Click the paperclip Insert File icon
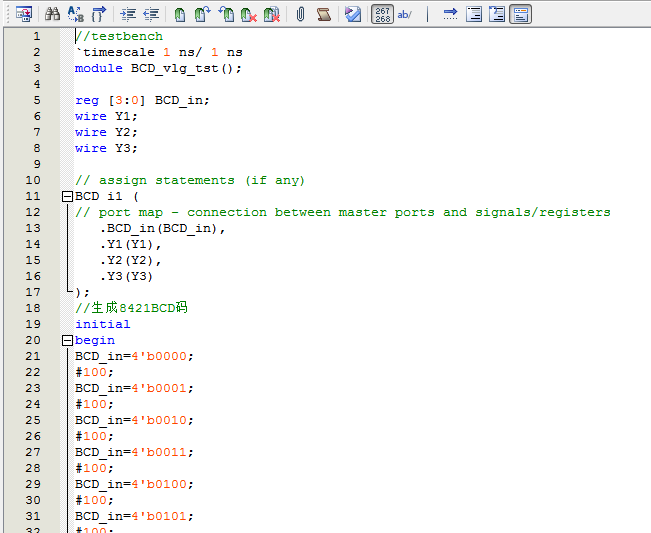 pos(300,14)
